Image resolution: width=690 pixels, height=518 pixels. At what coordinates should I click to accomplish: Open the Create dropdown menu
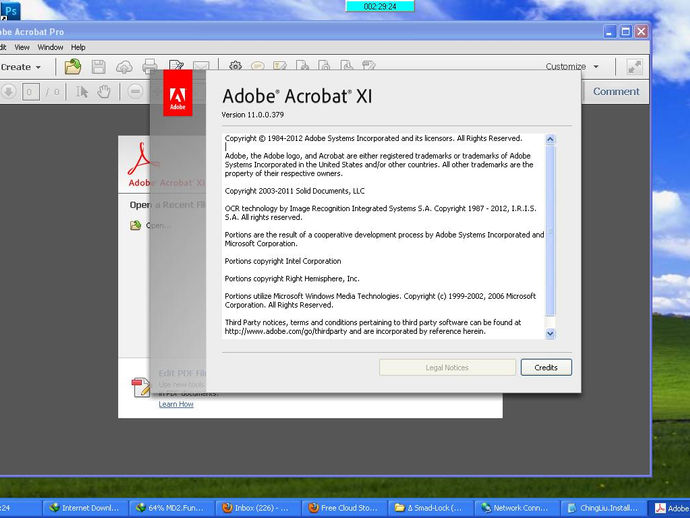pos(21,67)
